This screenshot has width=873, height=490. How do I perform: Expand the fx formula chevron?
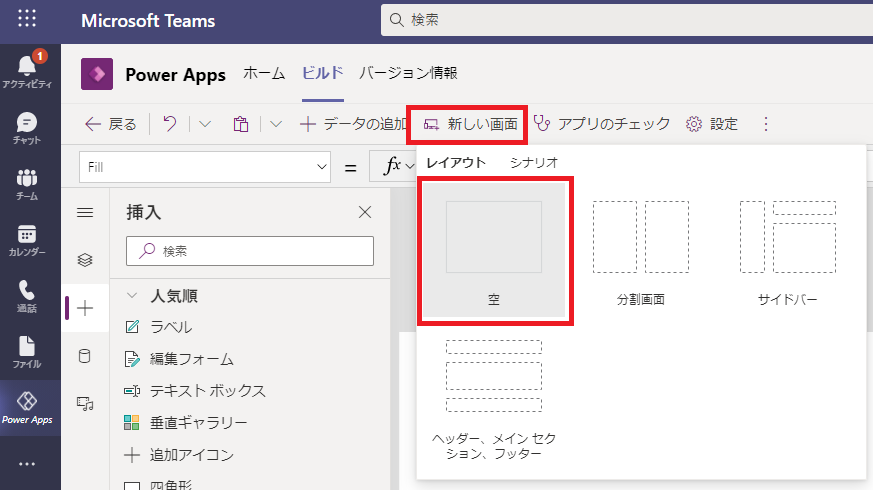coord(410,166)
